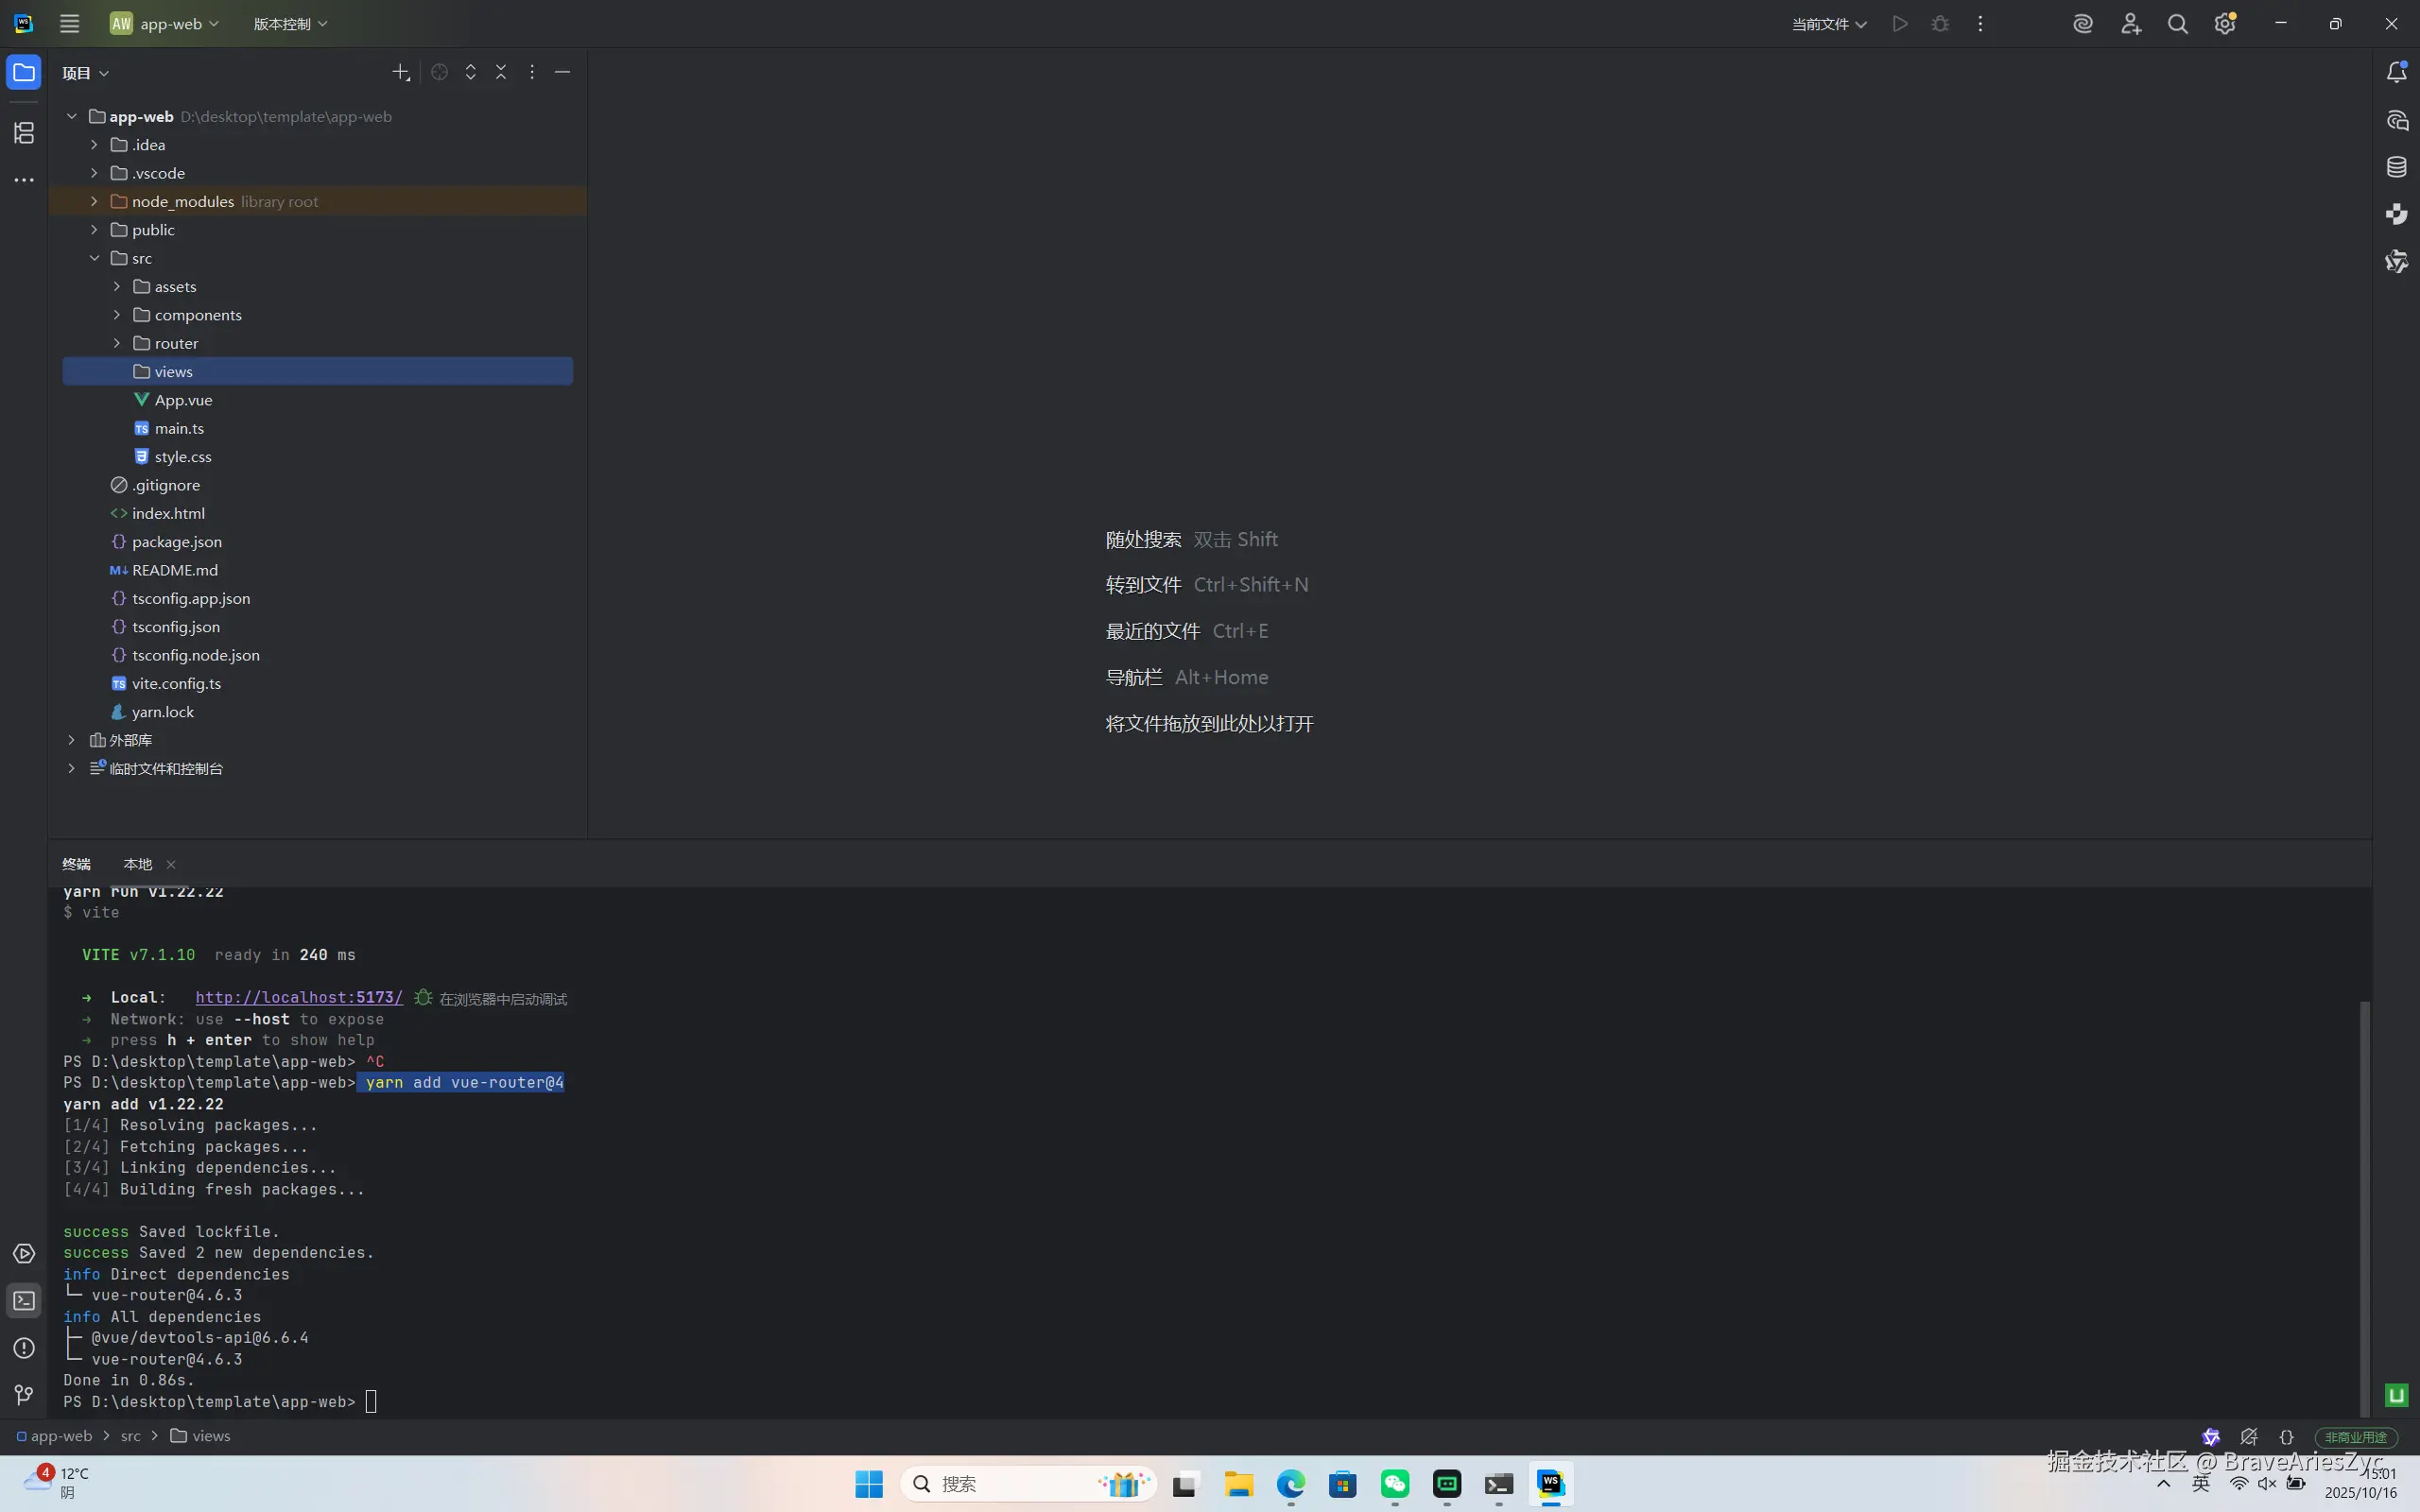Image resolution: width=2420 pixels, height=1512 pixels.
Task: Click select opened file target icon
Action: pos(439,72)
